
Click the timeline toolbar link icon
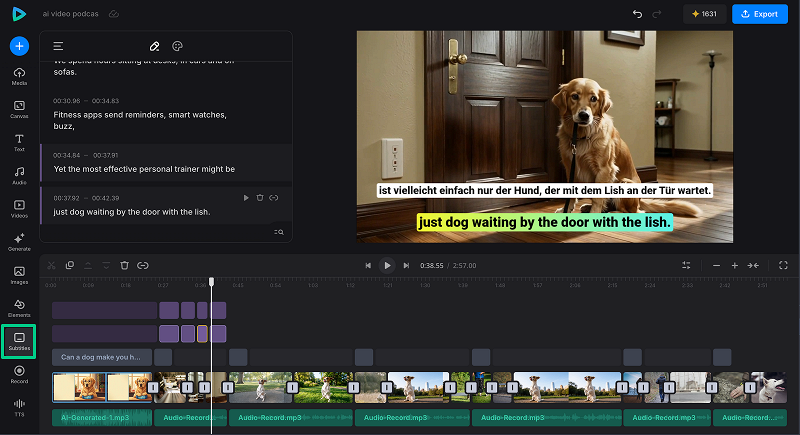(143, 265)
